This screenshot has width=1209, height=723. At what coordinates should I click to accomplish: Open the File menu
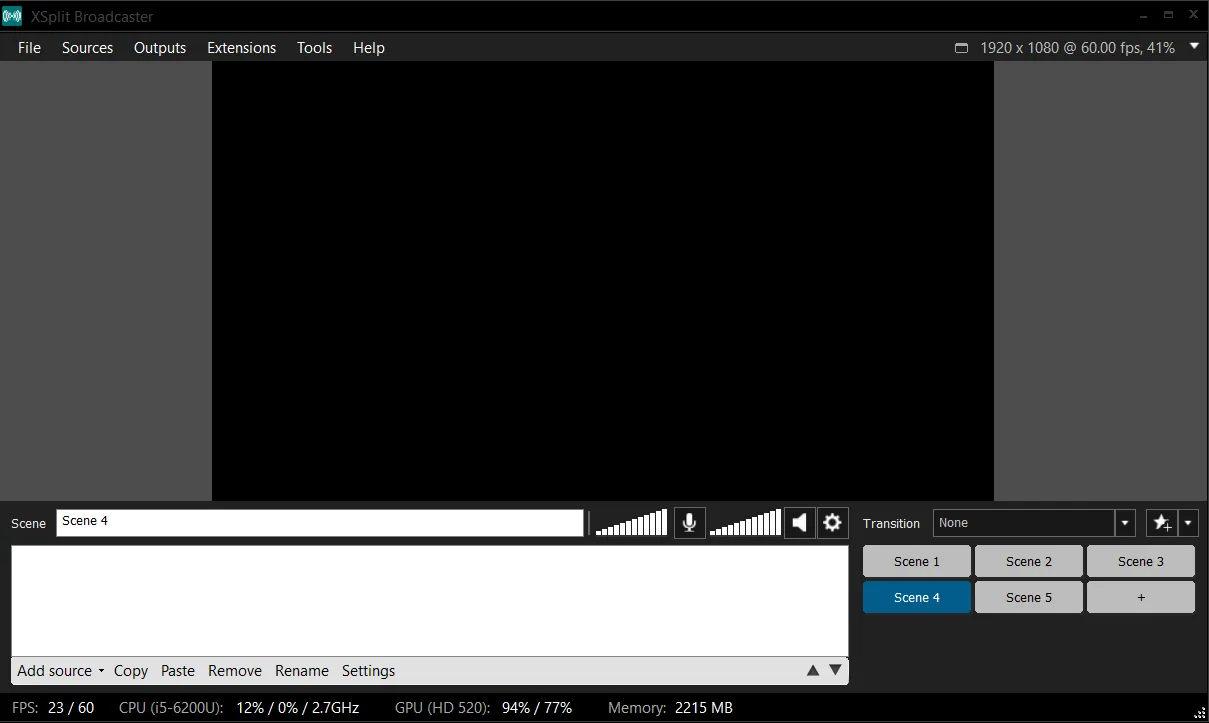(29, 47)
